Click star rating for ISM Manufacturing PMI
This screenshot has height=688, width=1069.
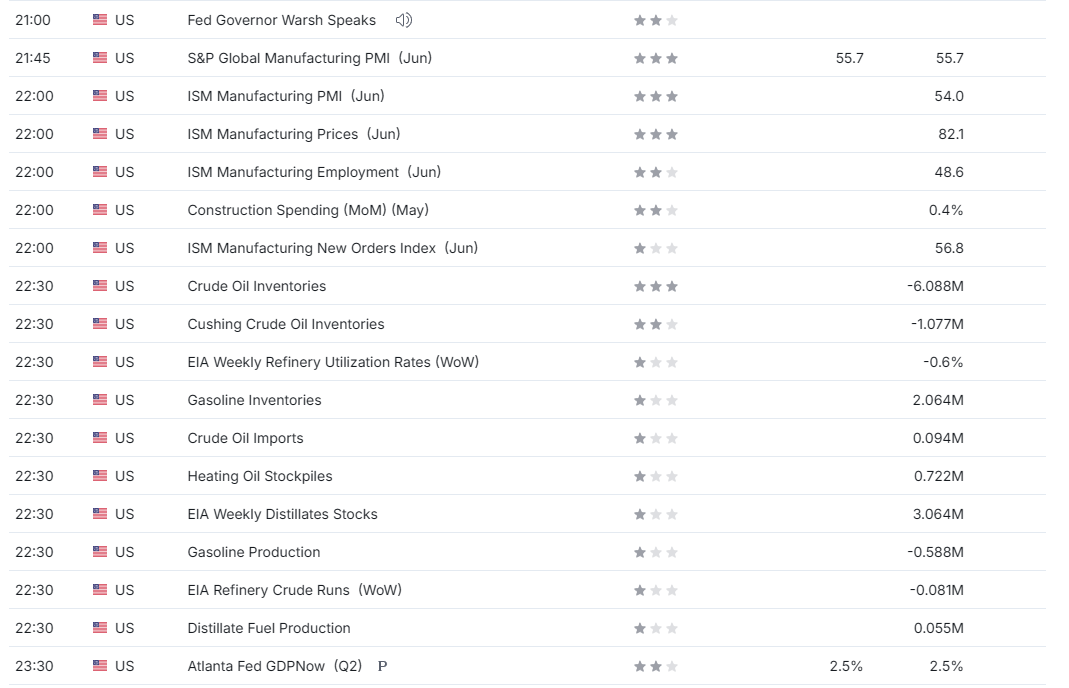point(656,96)
